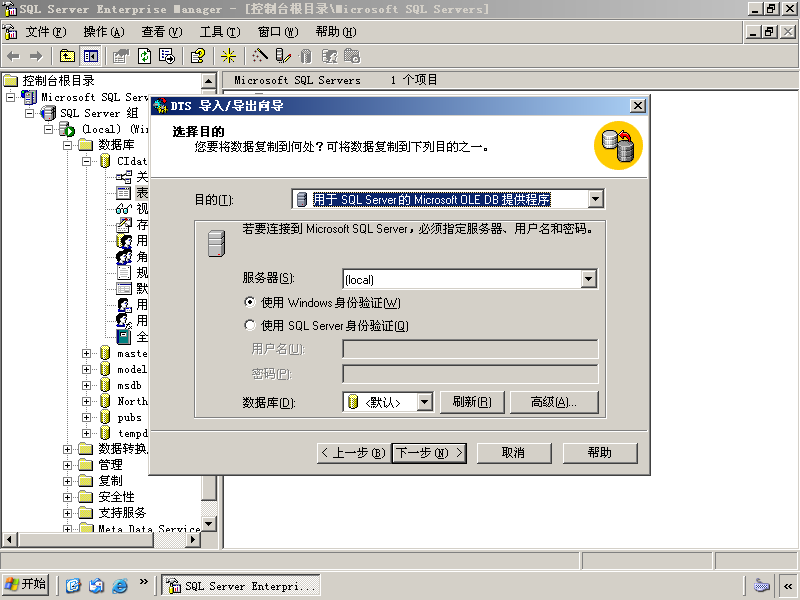The image size is (800, 600).
Task: Click the Run a Wizard wand icon
Action: click(260, 56)
